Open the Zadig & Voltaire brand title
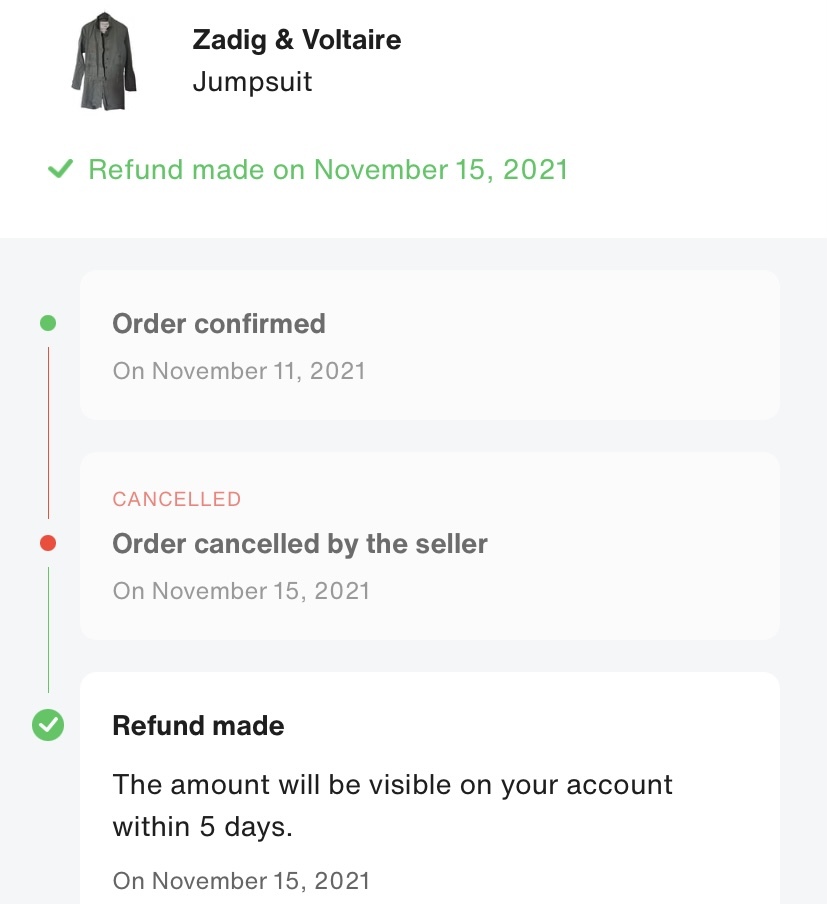Image resolution: width=827 pixels, height=904 pixels. click(296, 40)
